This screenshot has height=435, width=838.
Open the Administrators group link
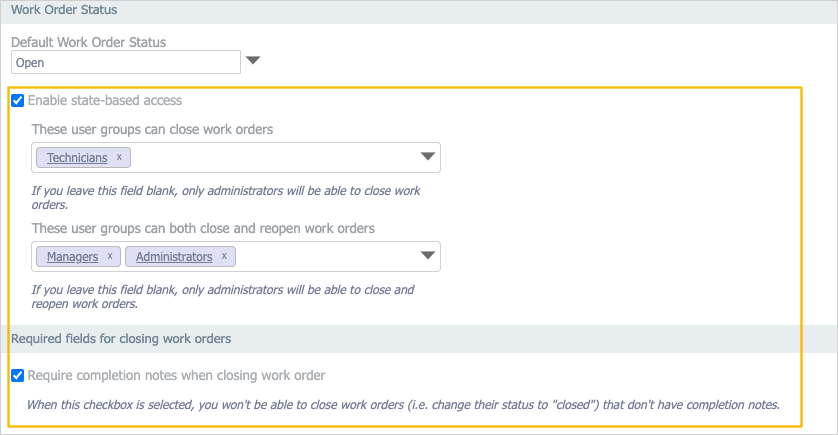pos(174,256)
